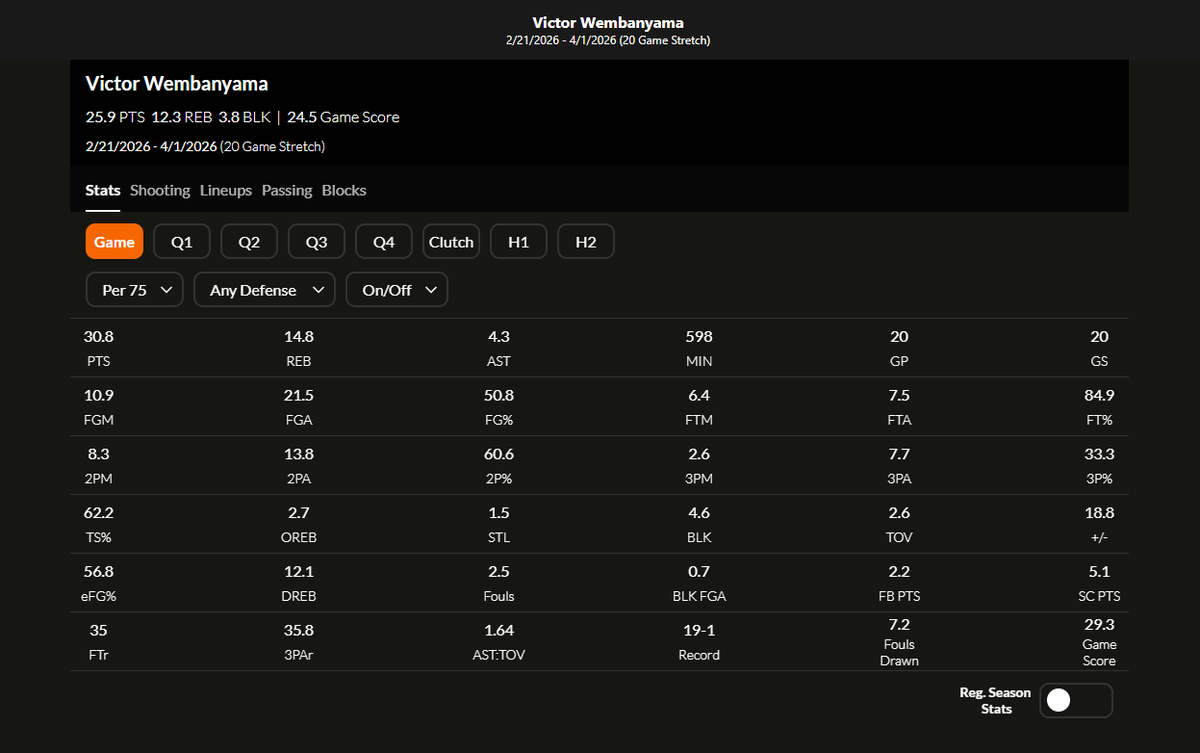Click the 13.8 2PA value
The image size is (1200, 753).
coord(299,454)
